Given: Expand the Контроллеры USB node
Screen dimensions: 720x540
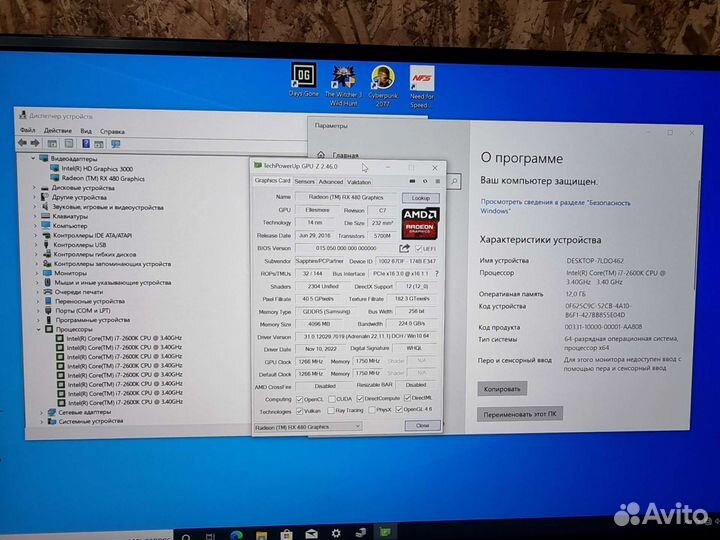Looking at the screenshot, I should click(x=36, y=245).
